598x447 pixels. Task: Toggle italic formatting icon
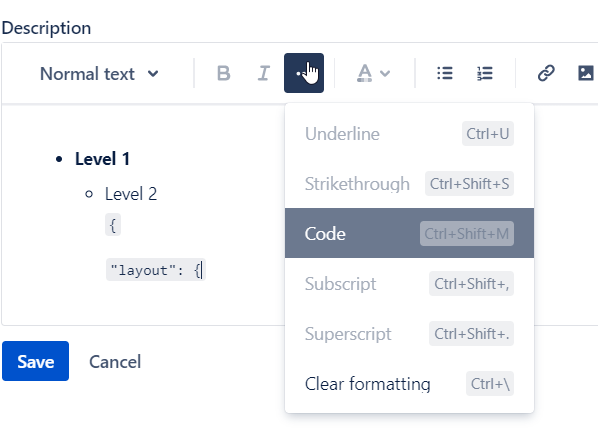coord(264,73)
